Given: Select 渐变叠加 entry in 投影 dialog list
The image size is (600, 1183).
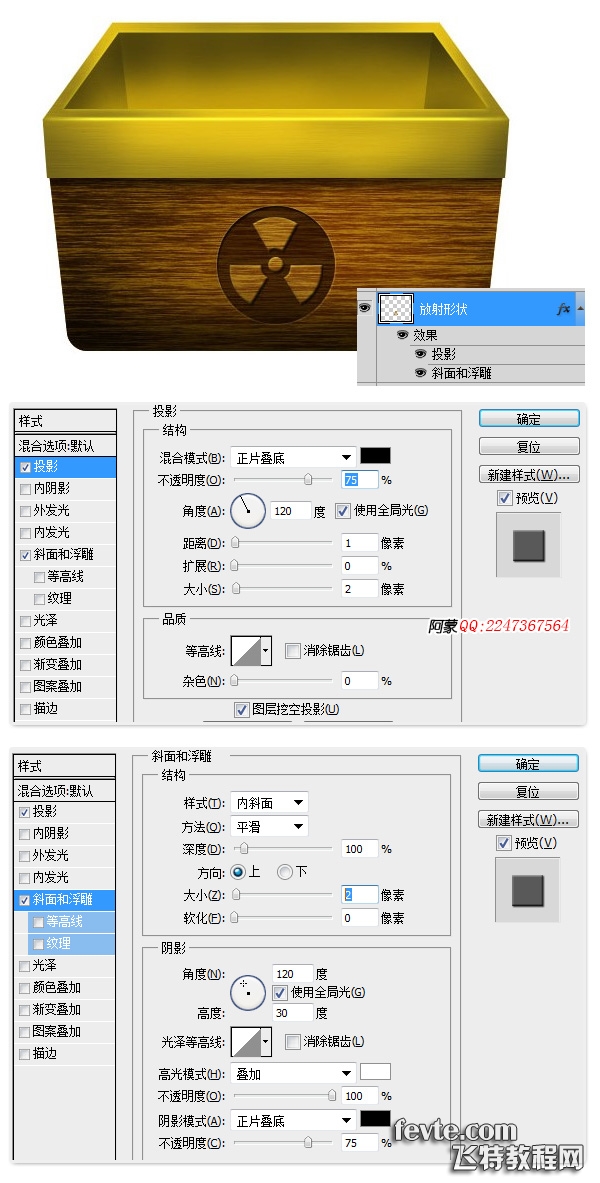Looking at the screenshot, I should tap(66, 665).
